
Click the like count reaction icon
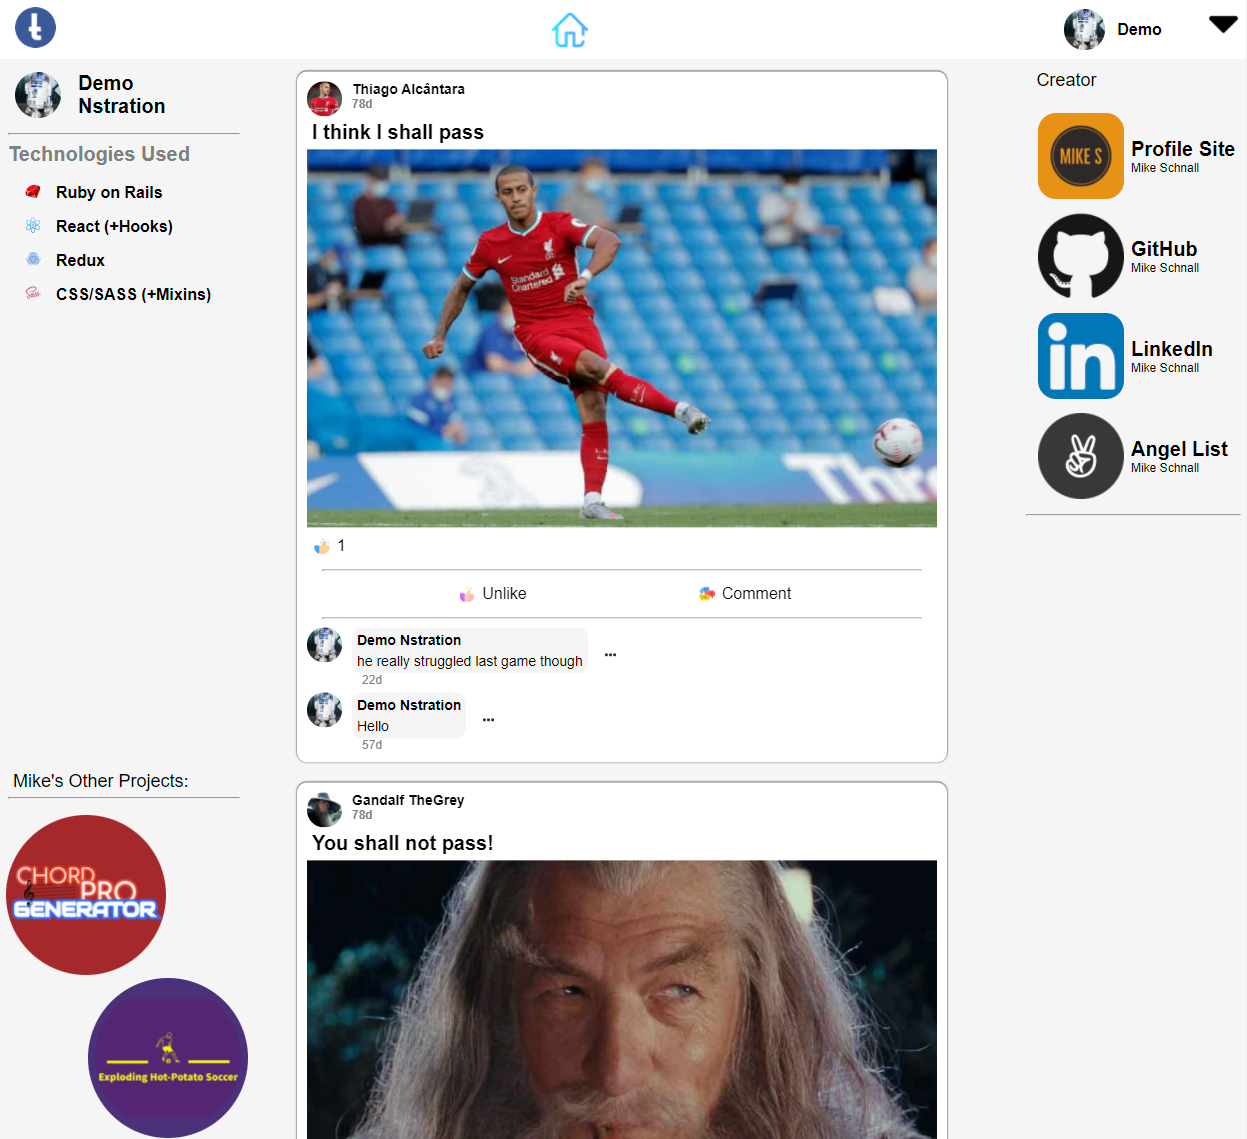pos(322,546)
